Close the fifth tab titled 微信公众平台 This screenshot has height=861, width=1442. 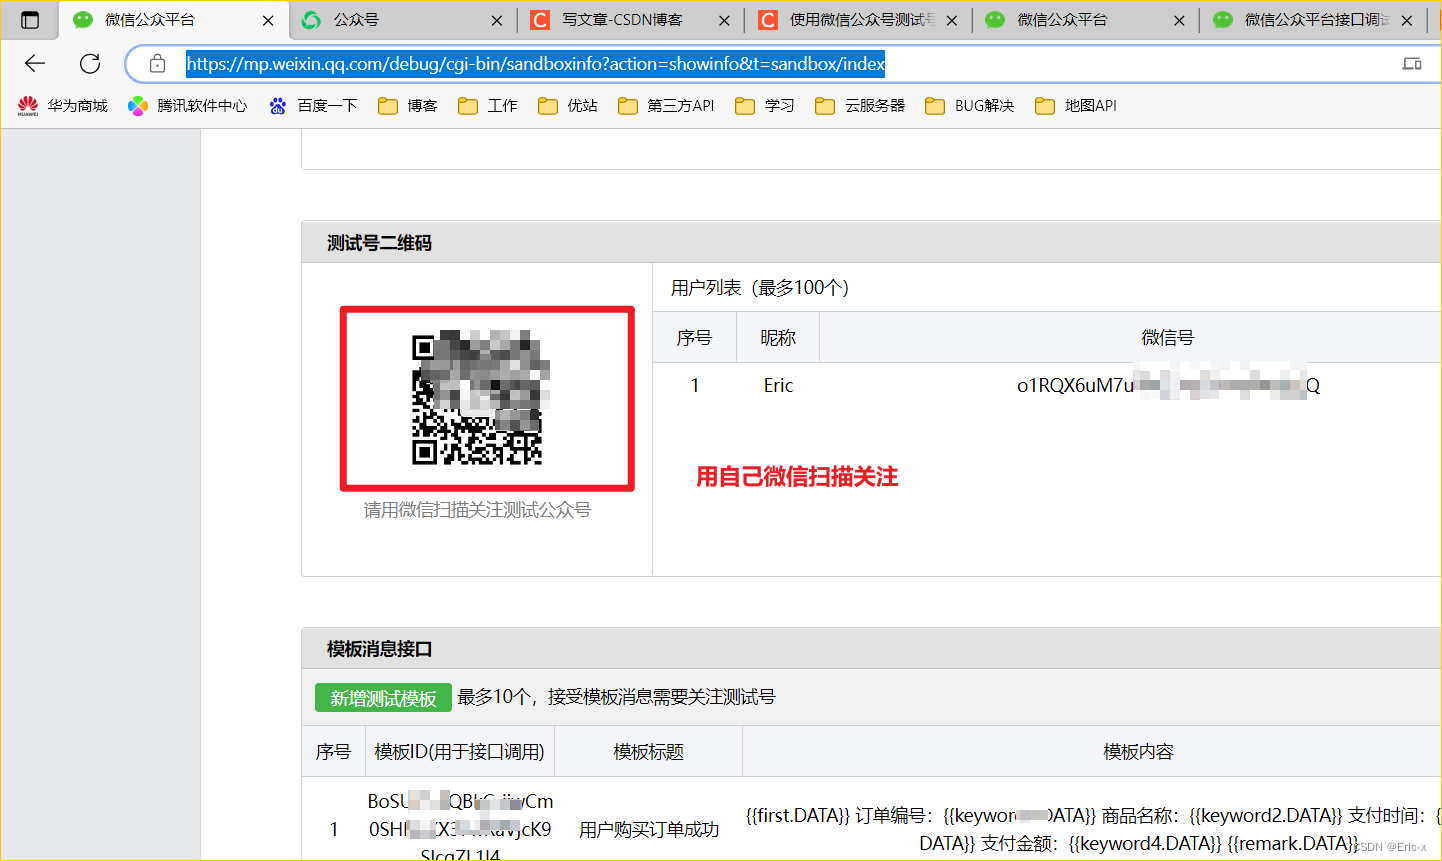click(1179, 20)
